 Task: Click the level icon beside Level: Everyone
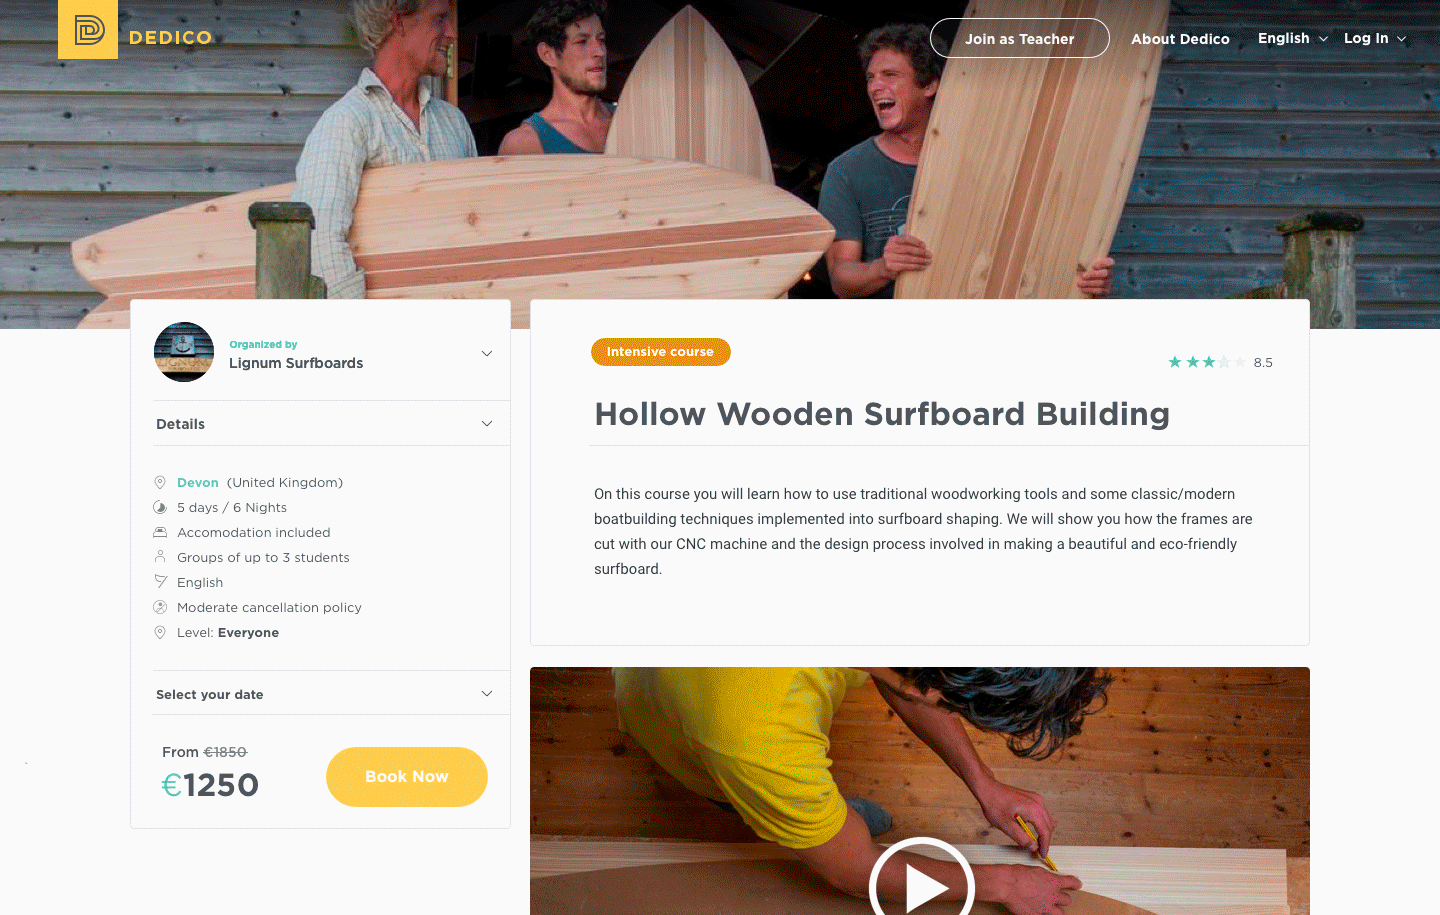(x=160, y=632)
